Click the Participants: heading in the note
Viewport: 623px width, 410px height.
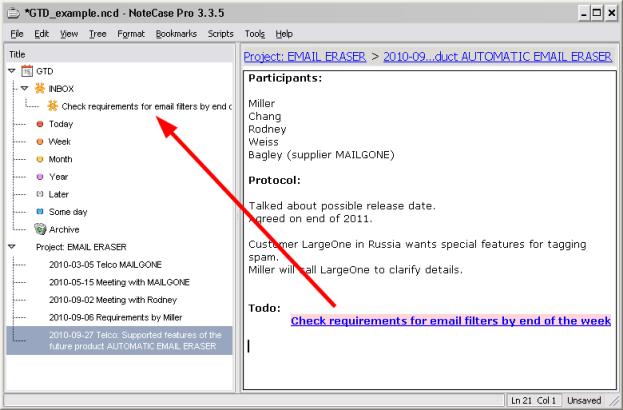pos(285,78)
